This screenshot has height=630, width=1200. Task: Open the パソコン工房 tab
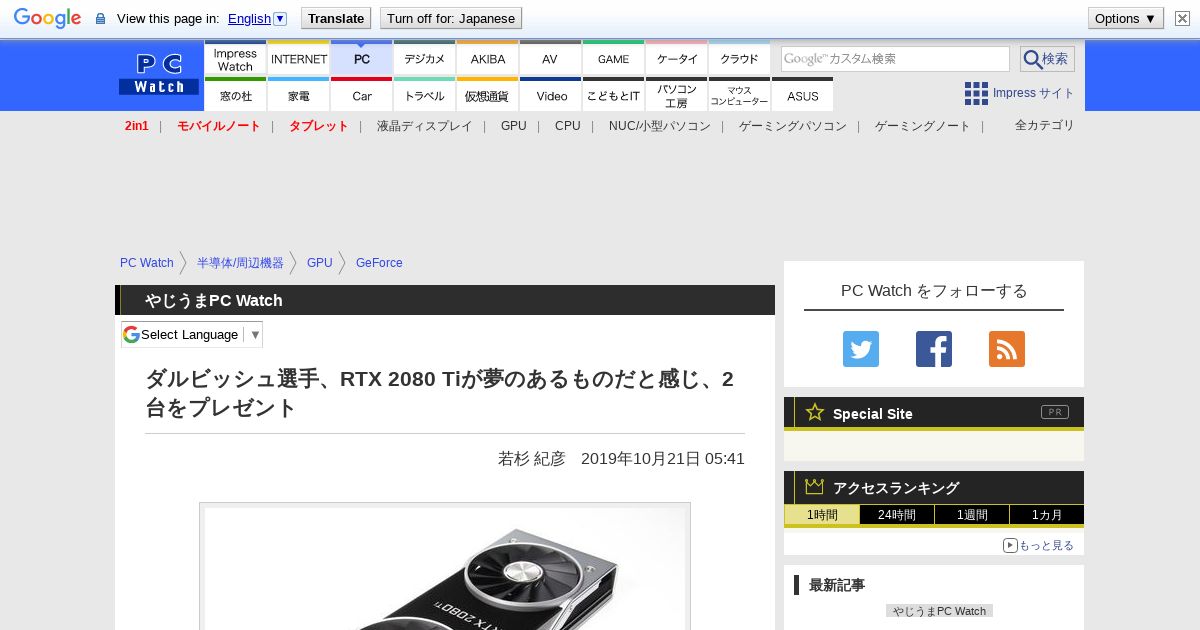pyautogui.click(x=676, y=94)
